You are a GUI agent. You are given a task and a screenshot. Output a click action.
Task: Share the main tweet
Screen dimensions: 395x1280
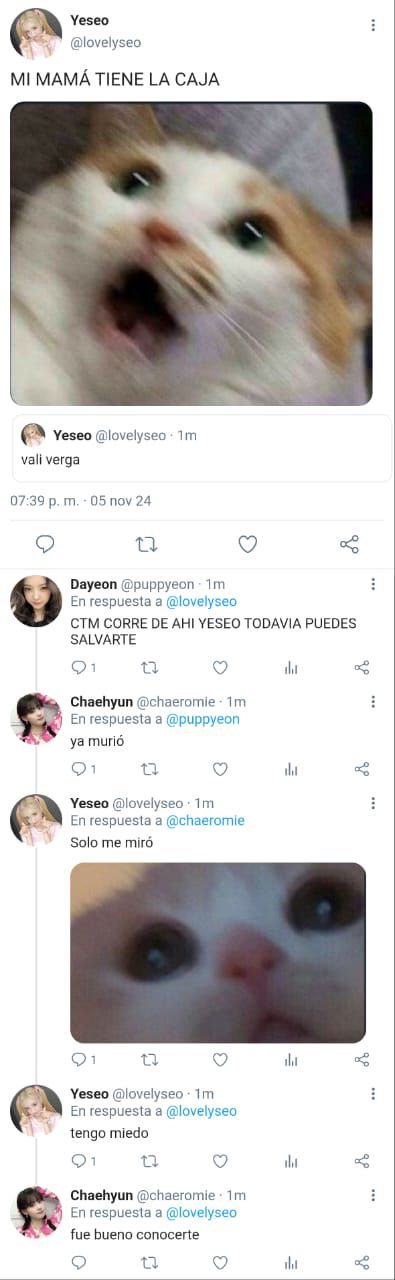[349, 544]
